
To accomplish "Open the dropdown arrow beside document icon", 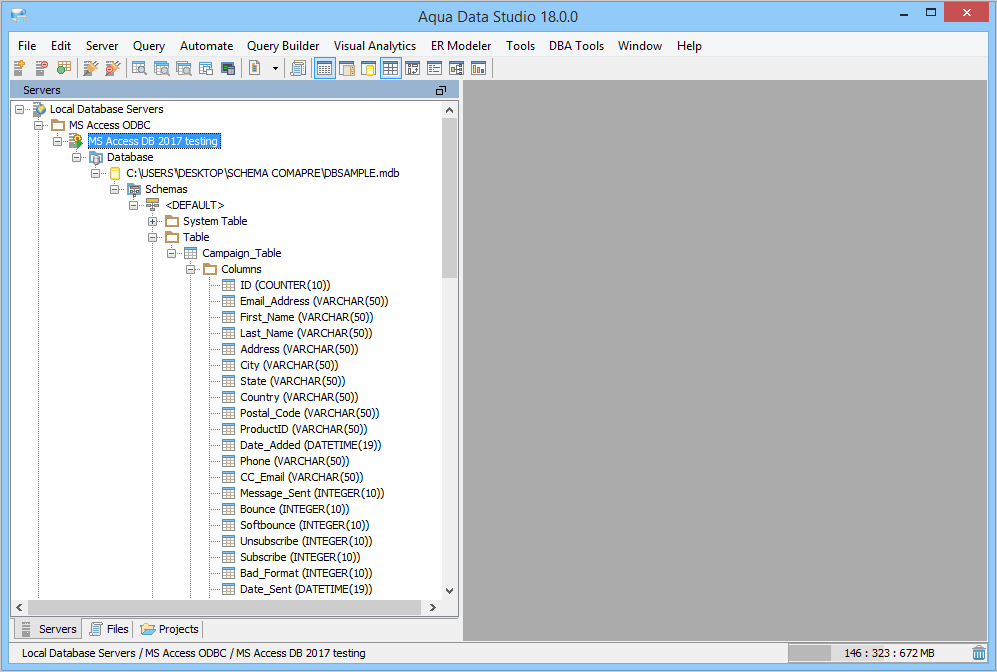I will pyautogui.click(x=275, y=68).
